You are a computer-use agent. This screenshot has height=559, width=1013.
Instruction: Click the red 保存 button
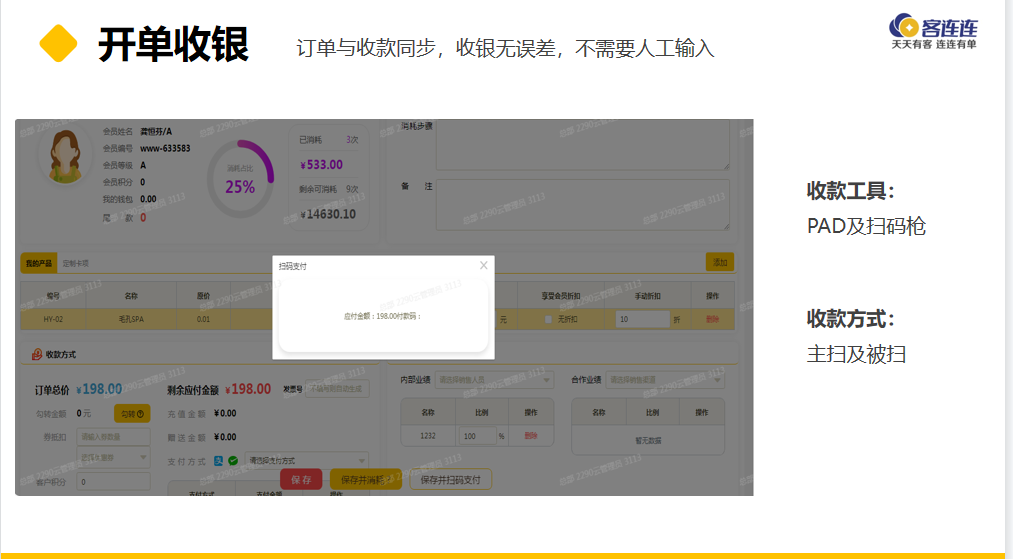click(x=301, y=480)
